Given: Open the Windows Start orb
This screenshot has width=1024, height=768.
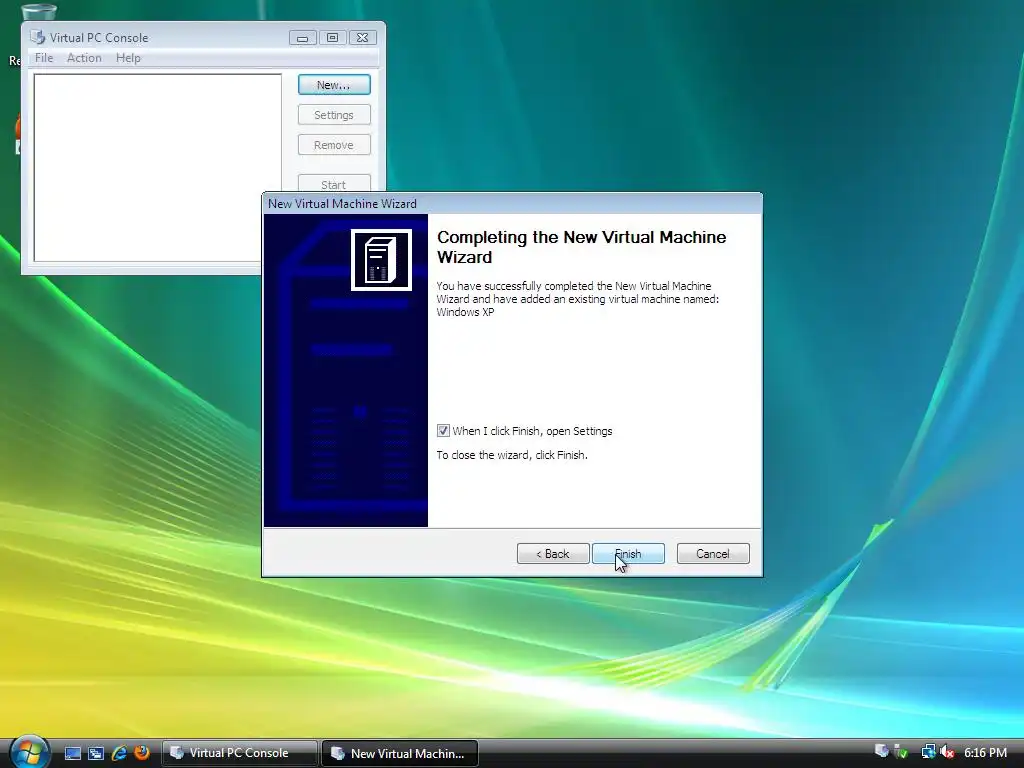Looking at the screenshot, I should [x=29, y=752].
